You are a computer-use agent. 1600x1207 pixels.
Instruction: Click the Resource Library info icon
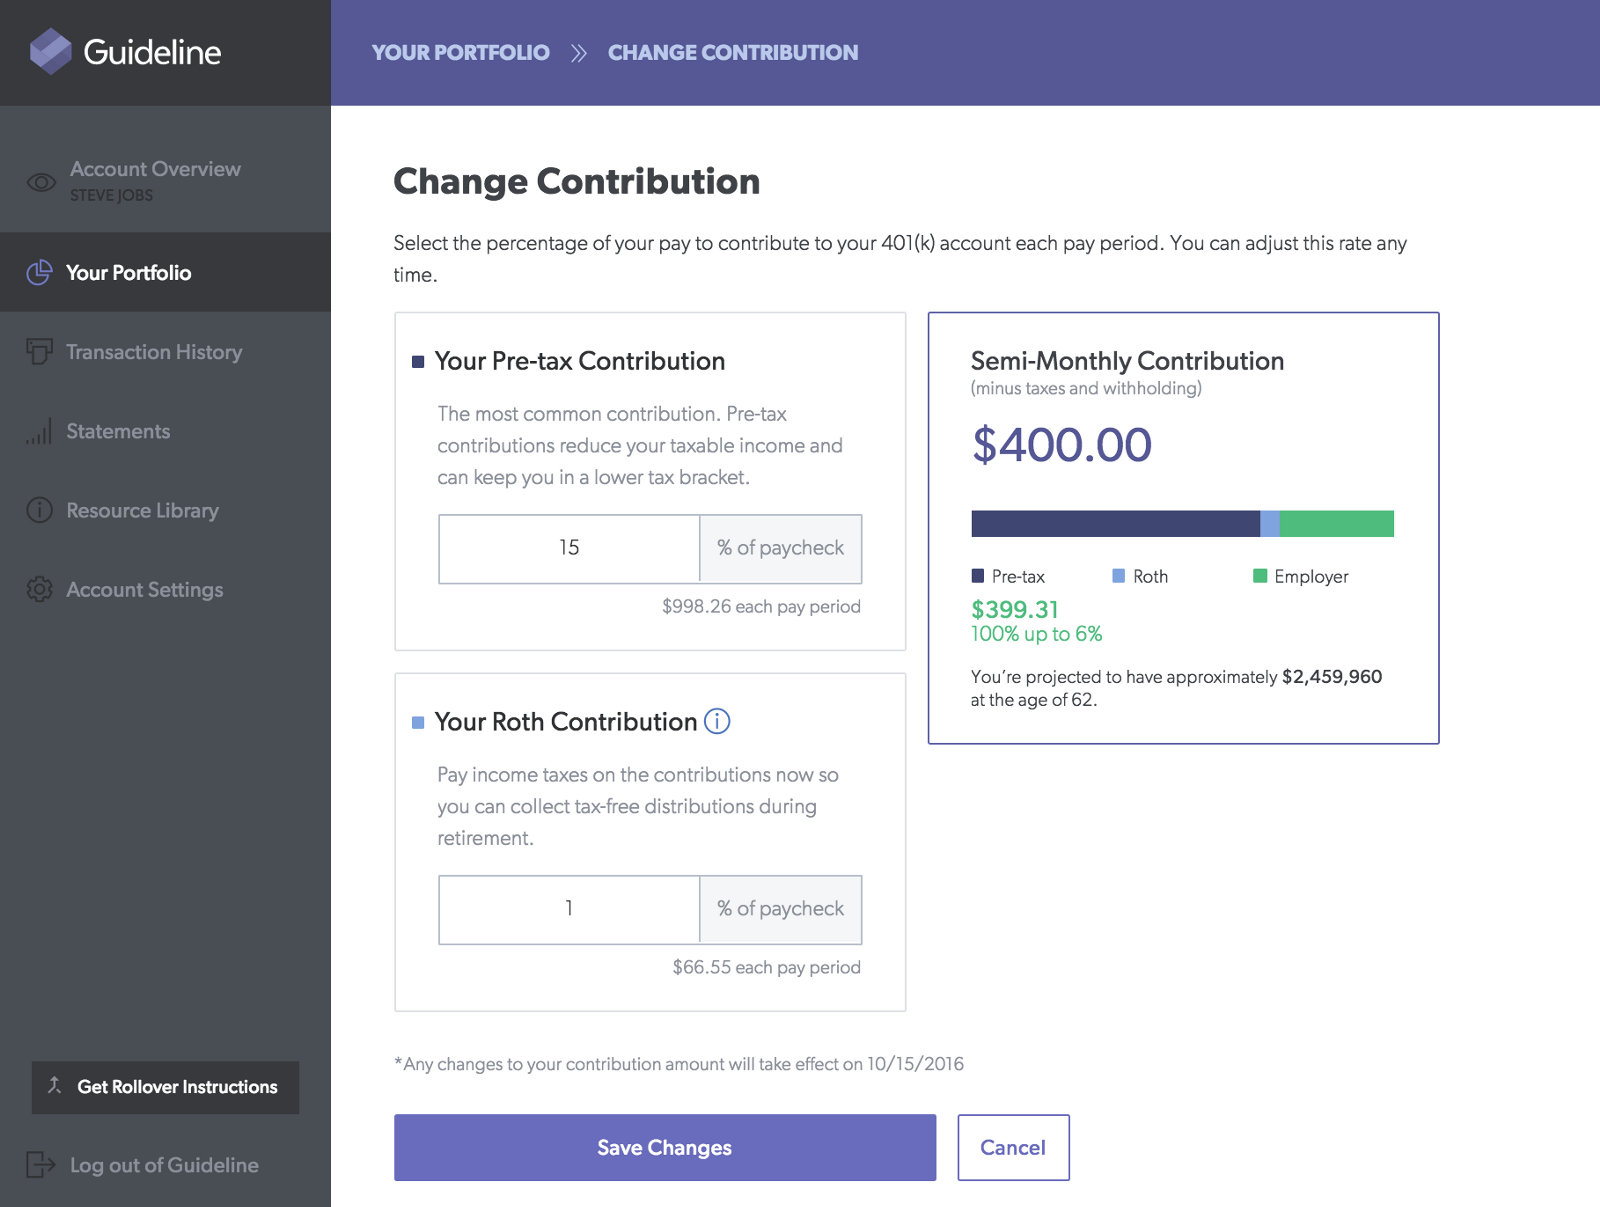[x=39, y=510]
